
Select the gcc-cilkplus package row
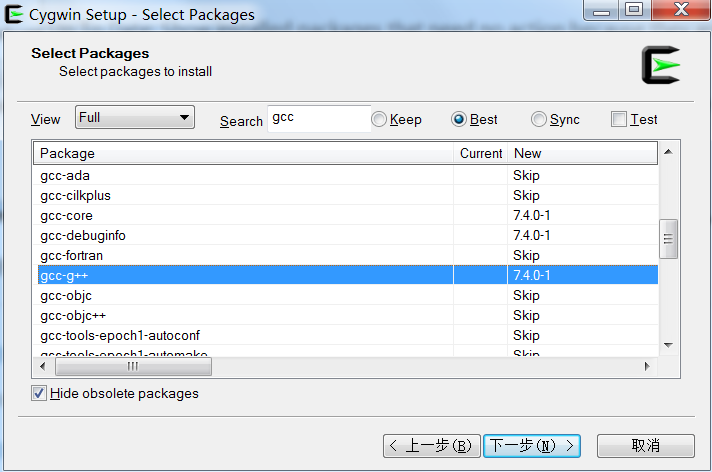point(346,195)
